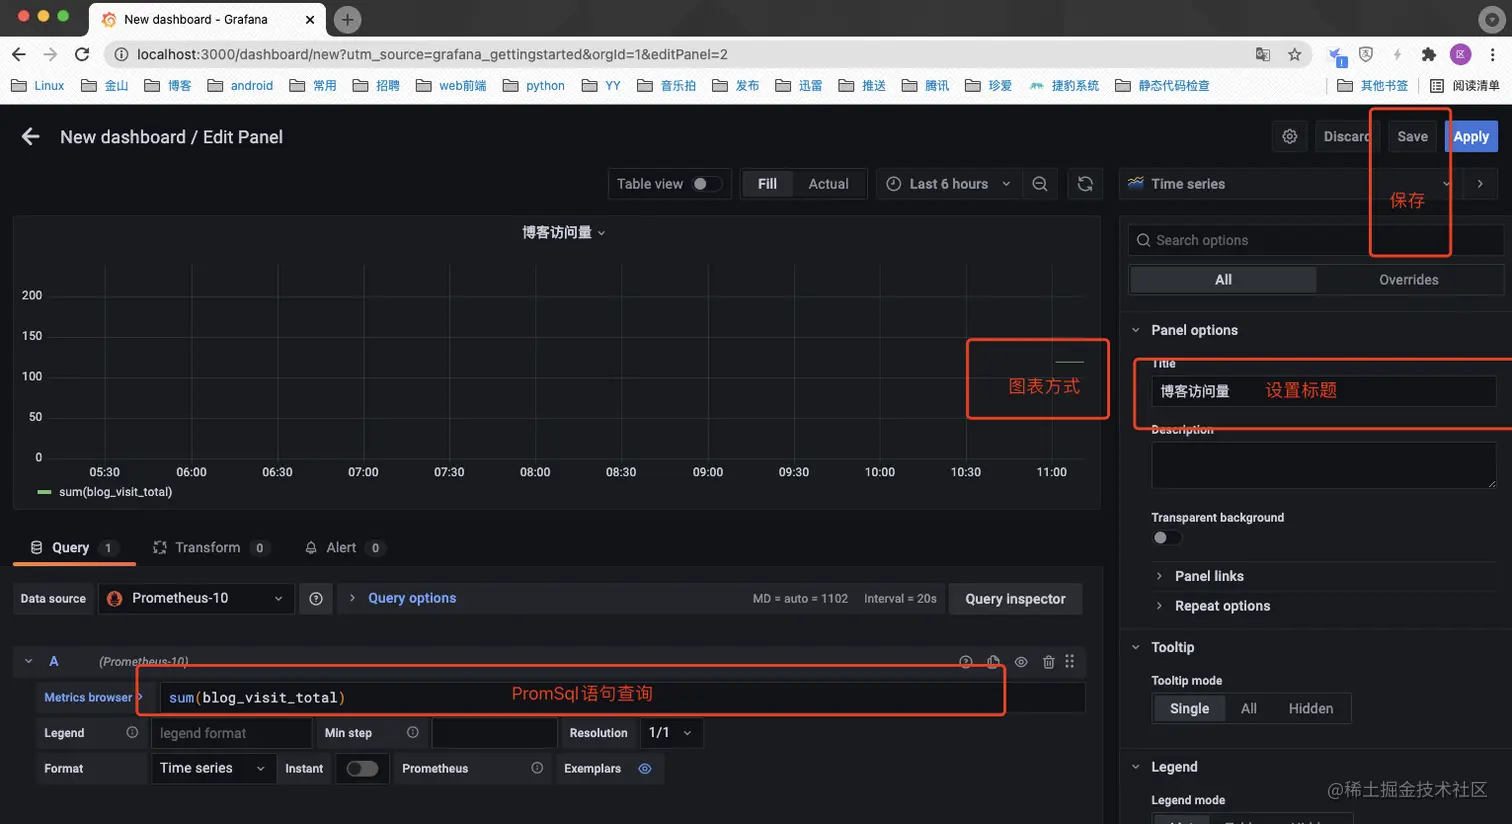The width and height of the screenshot is (1512, 824).
Task: Delete query A with the trash icon
Action: (1048, 662)
